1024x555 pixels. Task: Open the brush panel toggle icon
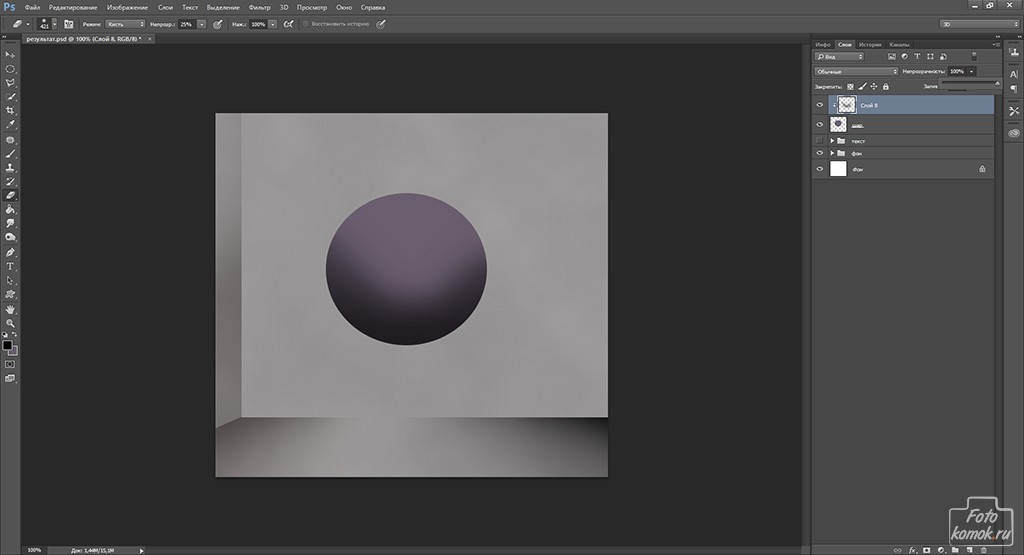[x=69, y=24]
